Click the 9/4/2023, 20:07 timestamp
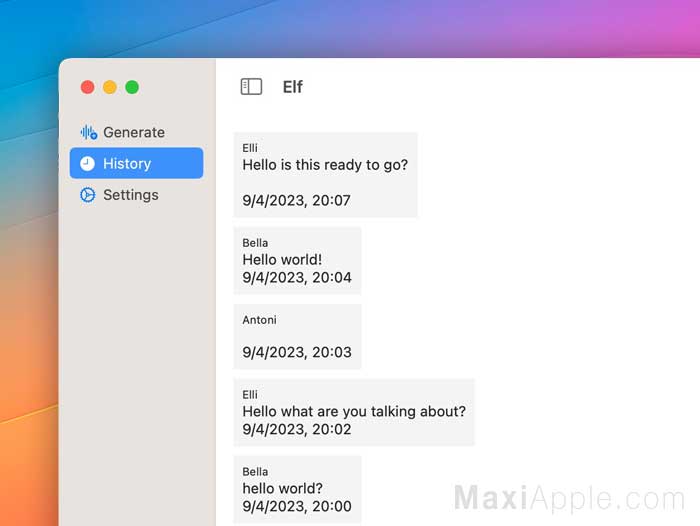The image size is (700, 526). coord(296,200)
